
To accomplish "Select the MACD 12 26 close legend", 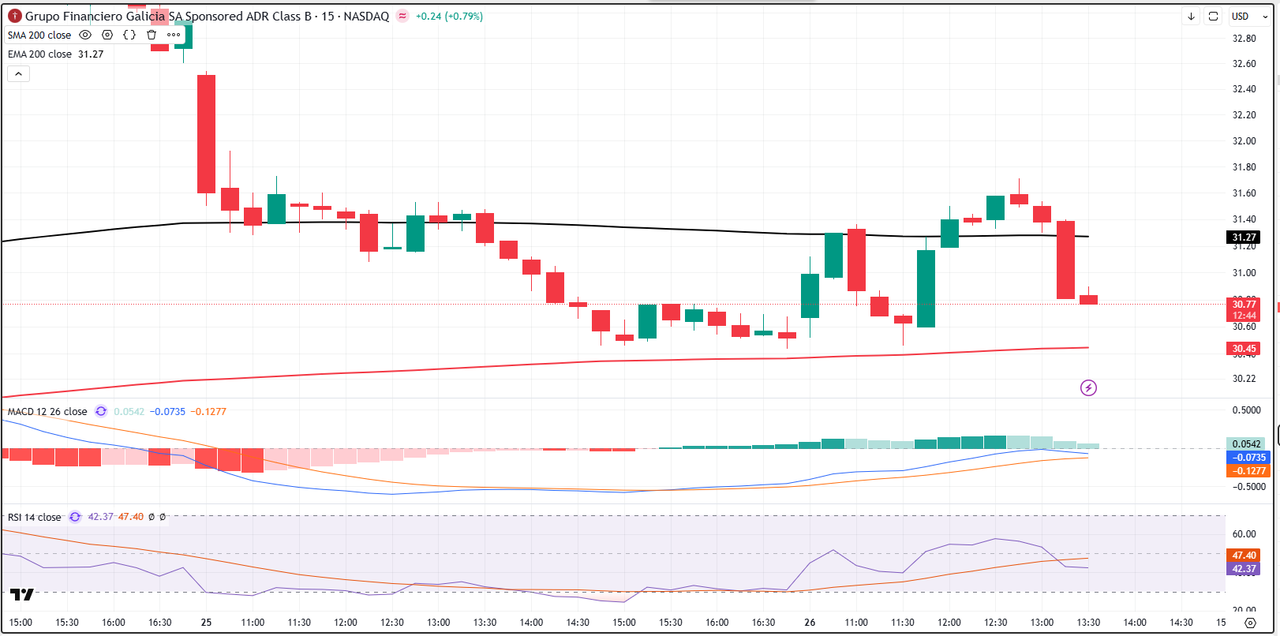I will pos(47,411).
